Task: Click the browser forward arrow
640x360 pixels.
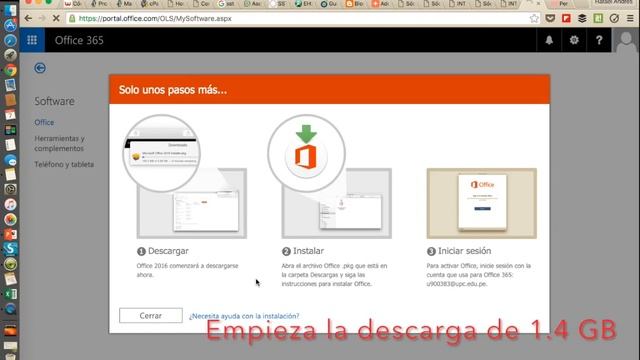Action: (x=42, y=18)
